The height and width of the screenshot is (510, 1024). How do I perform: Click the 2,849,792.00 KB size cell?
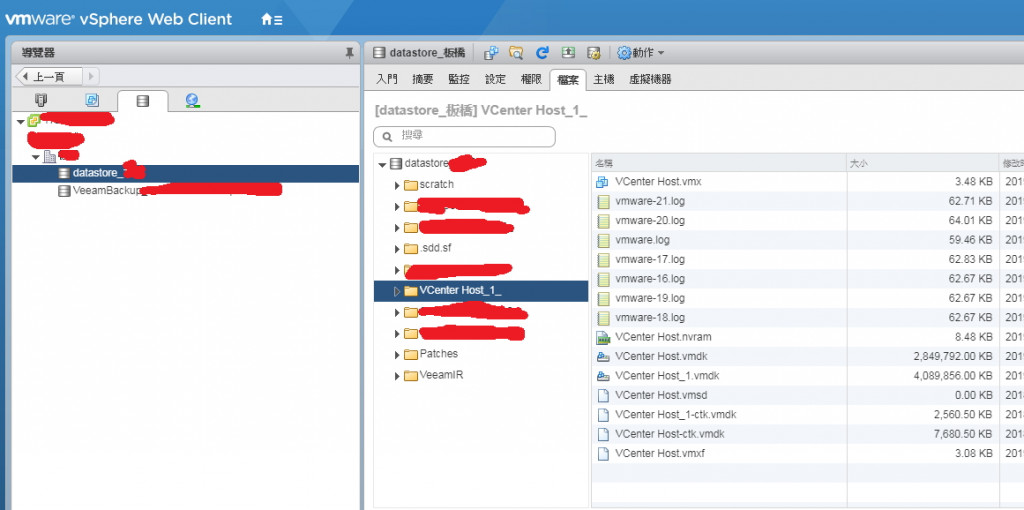pos(952,357)
